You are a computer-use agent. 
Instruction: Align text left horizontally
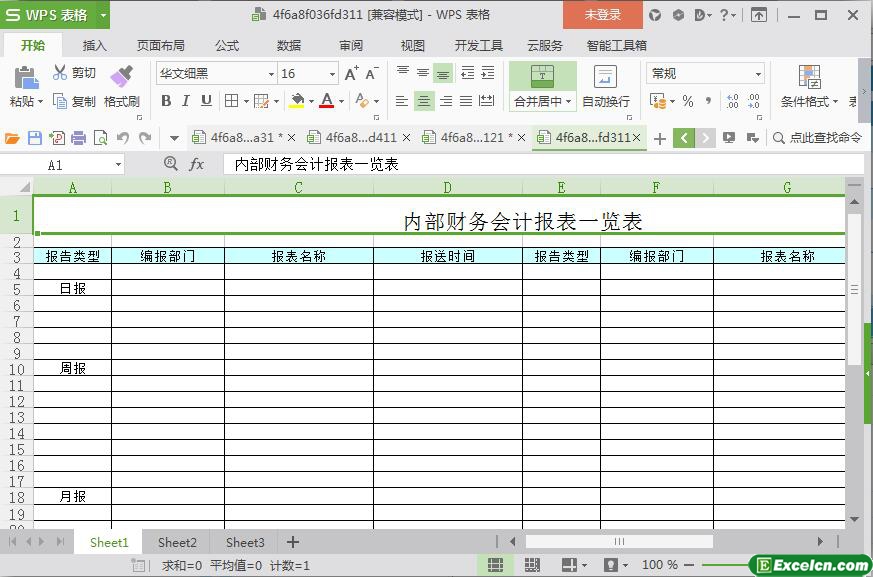pos(402,101)
